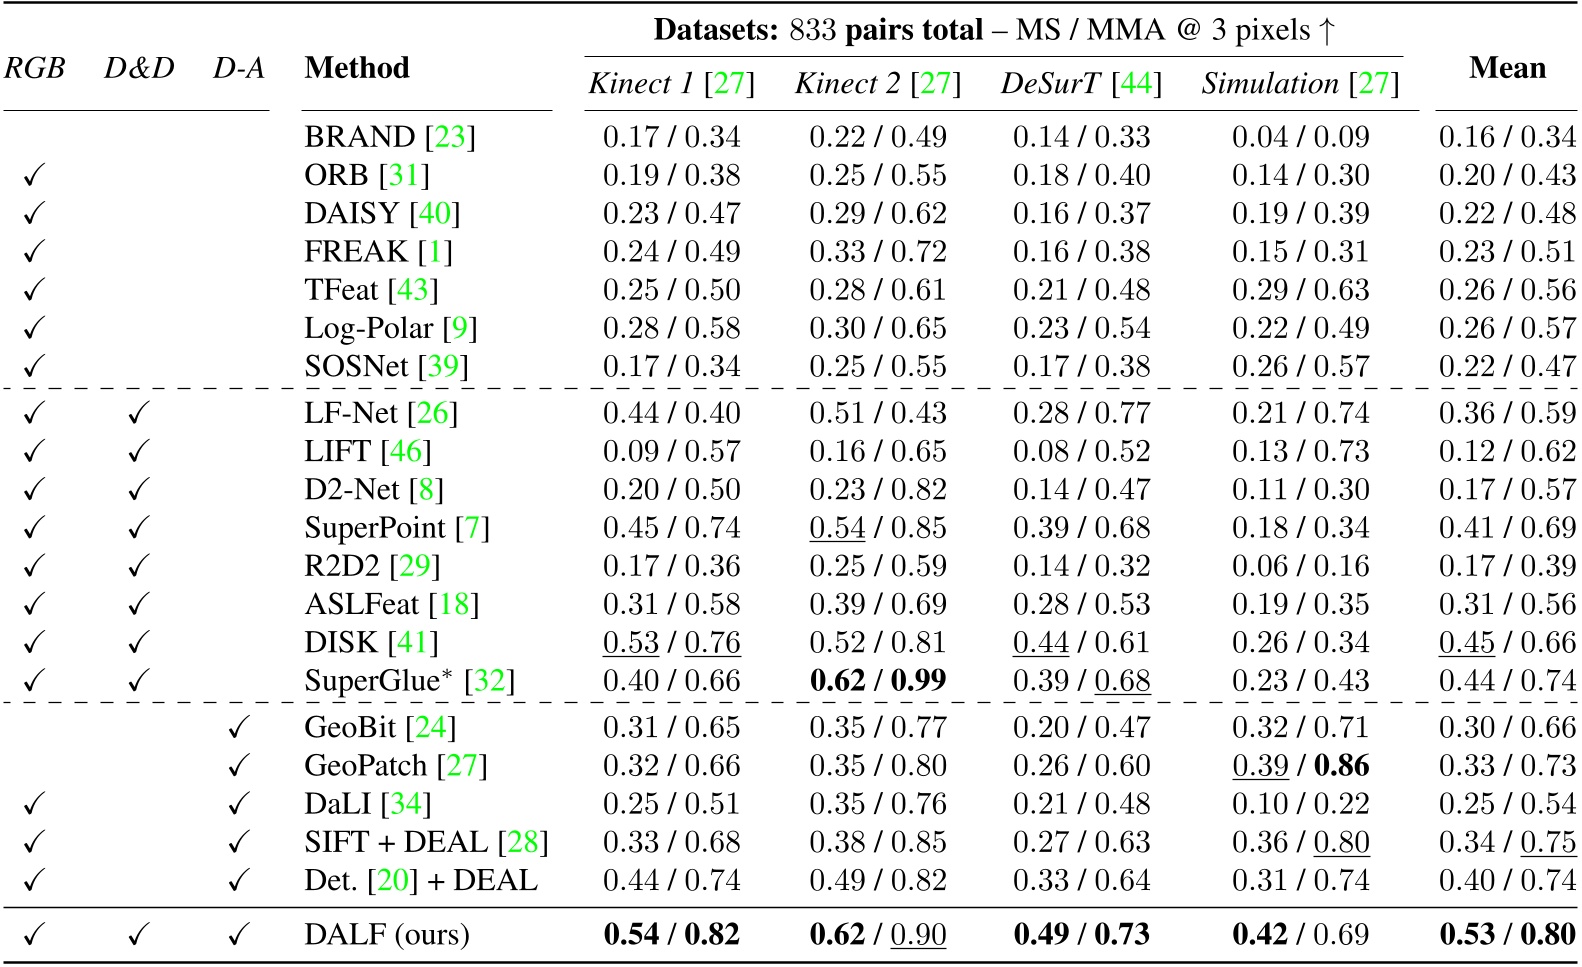The height and width of the screenshot is (967, 1582).
Task: Click the Kinect 1 column header text
Action: 640,84
